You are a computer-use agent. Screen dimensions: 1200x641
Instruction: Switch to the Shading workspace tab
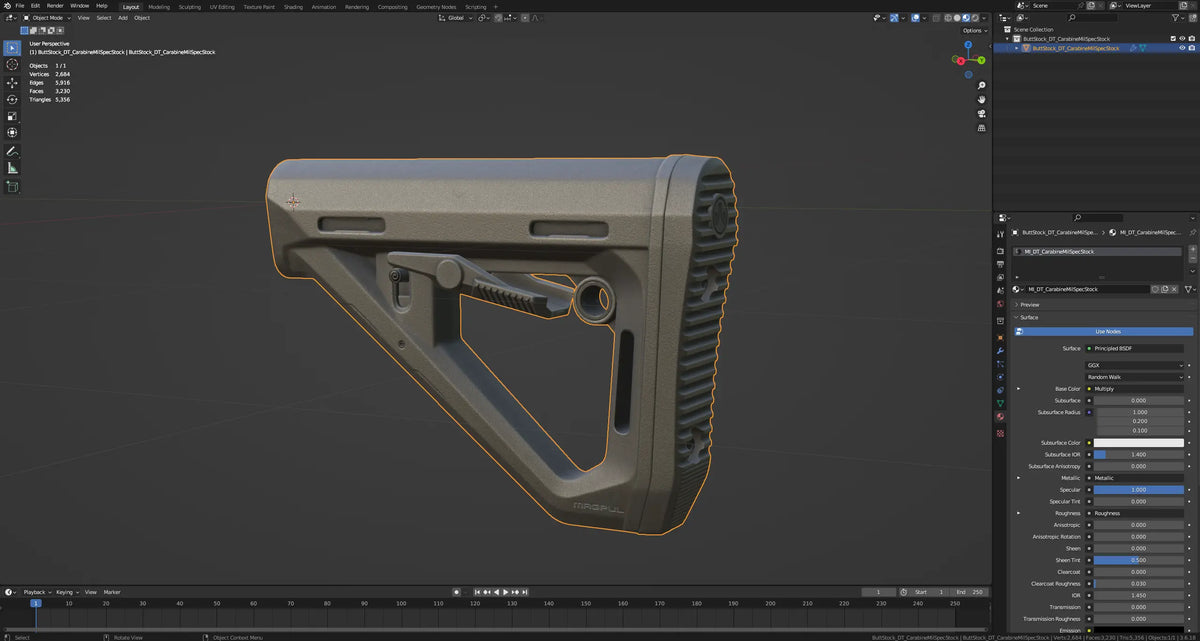[x=293, y=6]
